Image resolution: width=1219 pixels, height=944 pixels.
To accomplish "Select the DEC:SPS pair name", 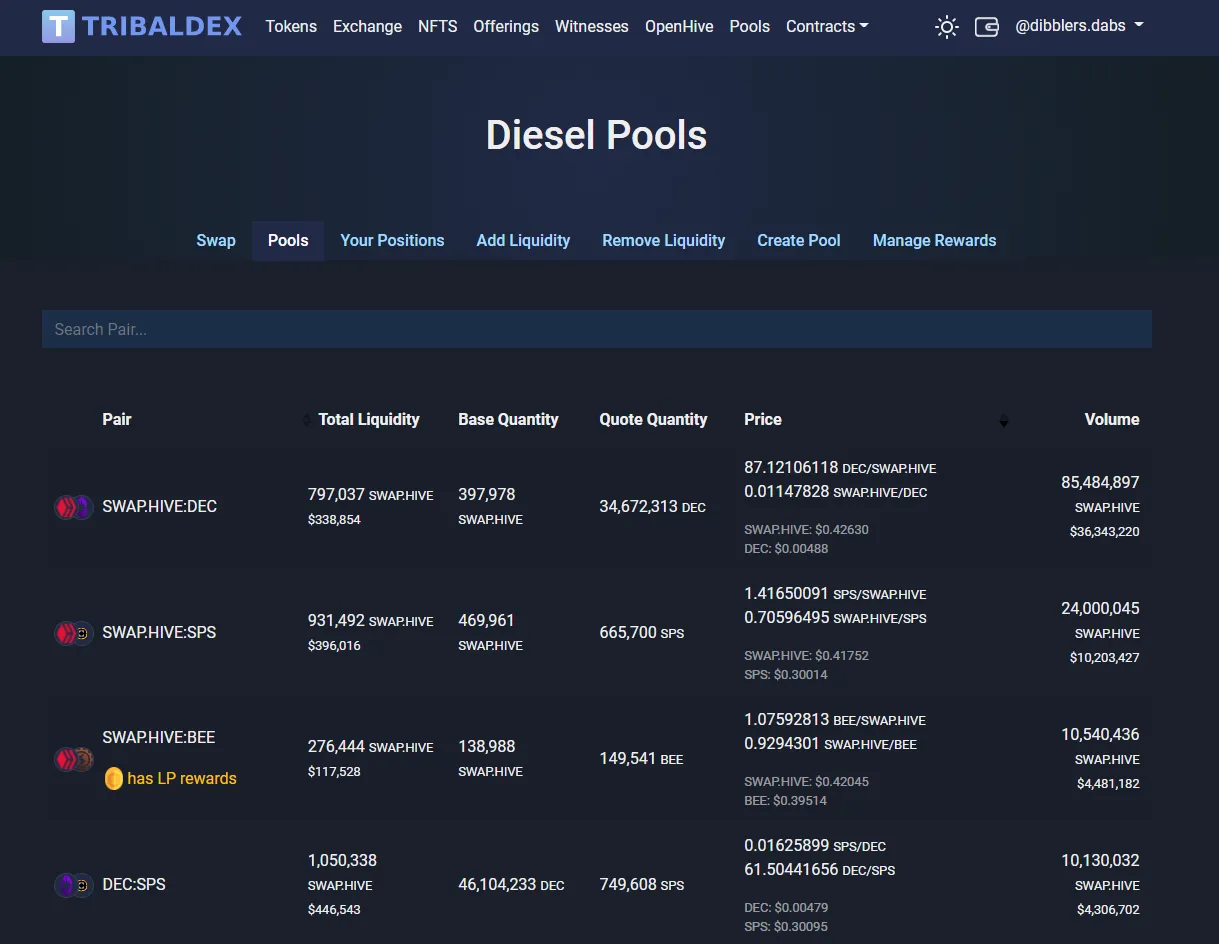I will coord(134,884).
